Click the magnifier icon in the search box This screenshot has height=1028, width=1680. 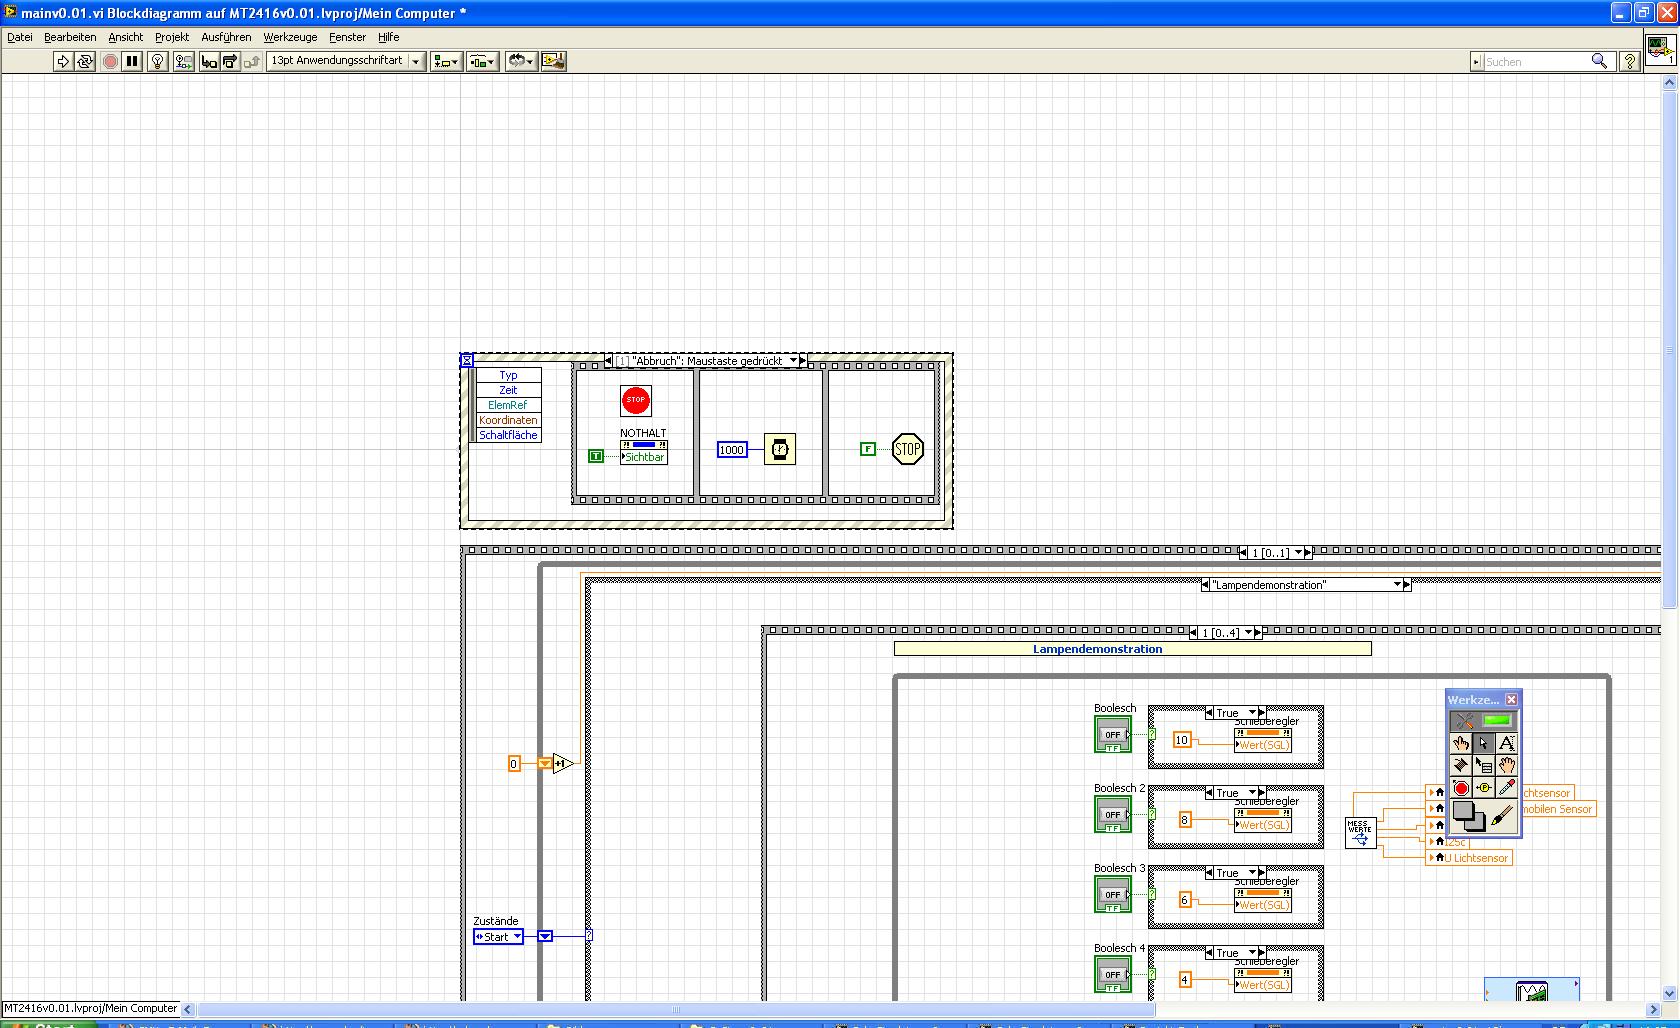(x=1600, y=61)
